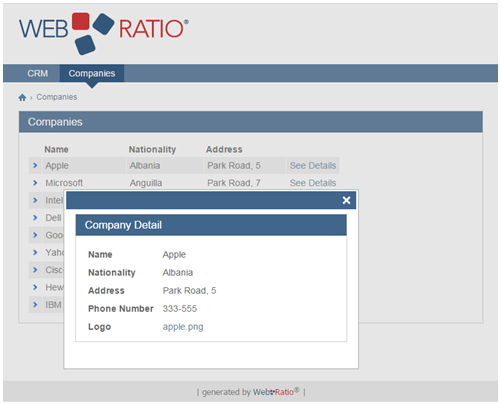This screenshot has height=404, width=501.
Task: Expand the Hewlett row arrow
Action: (x=35, y=287)
